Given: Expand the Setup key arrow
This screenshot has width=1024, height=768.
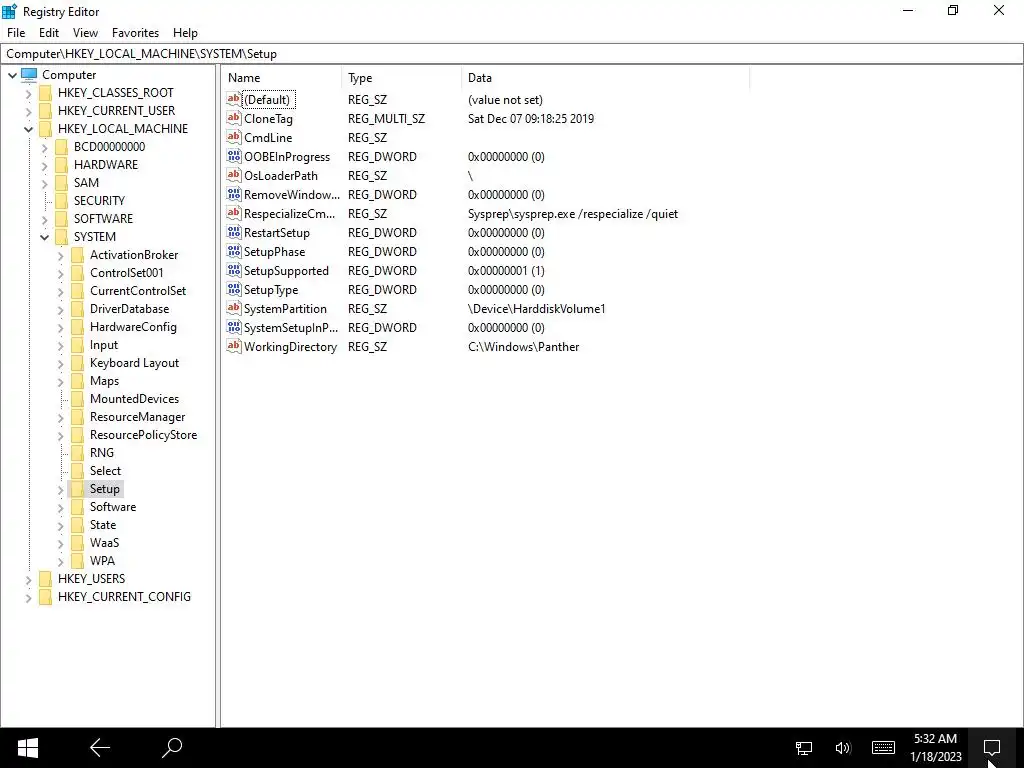Looking at the screenshot, I should tap(60, 489).
